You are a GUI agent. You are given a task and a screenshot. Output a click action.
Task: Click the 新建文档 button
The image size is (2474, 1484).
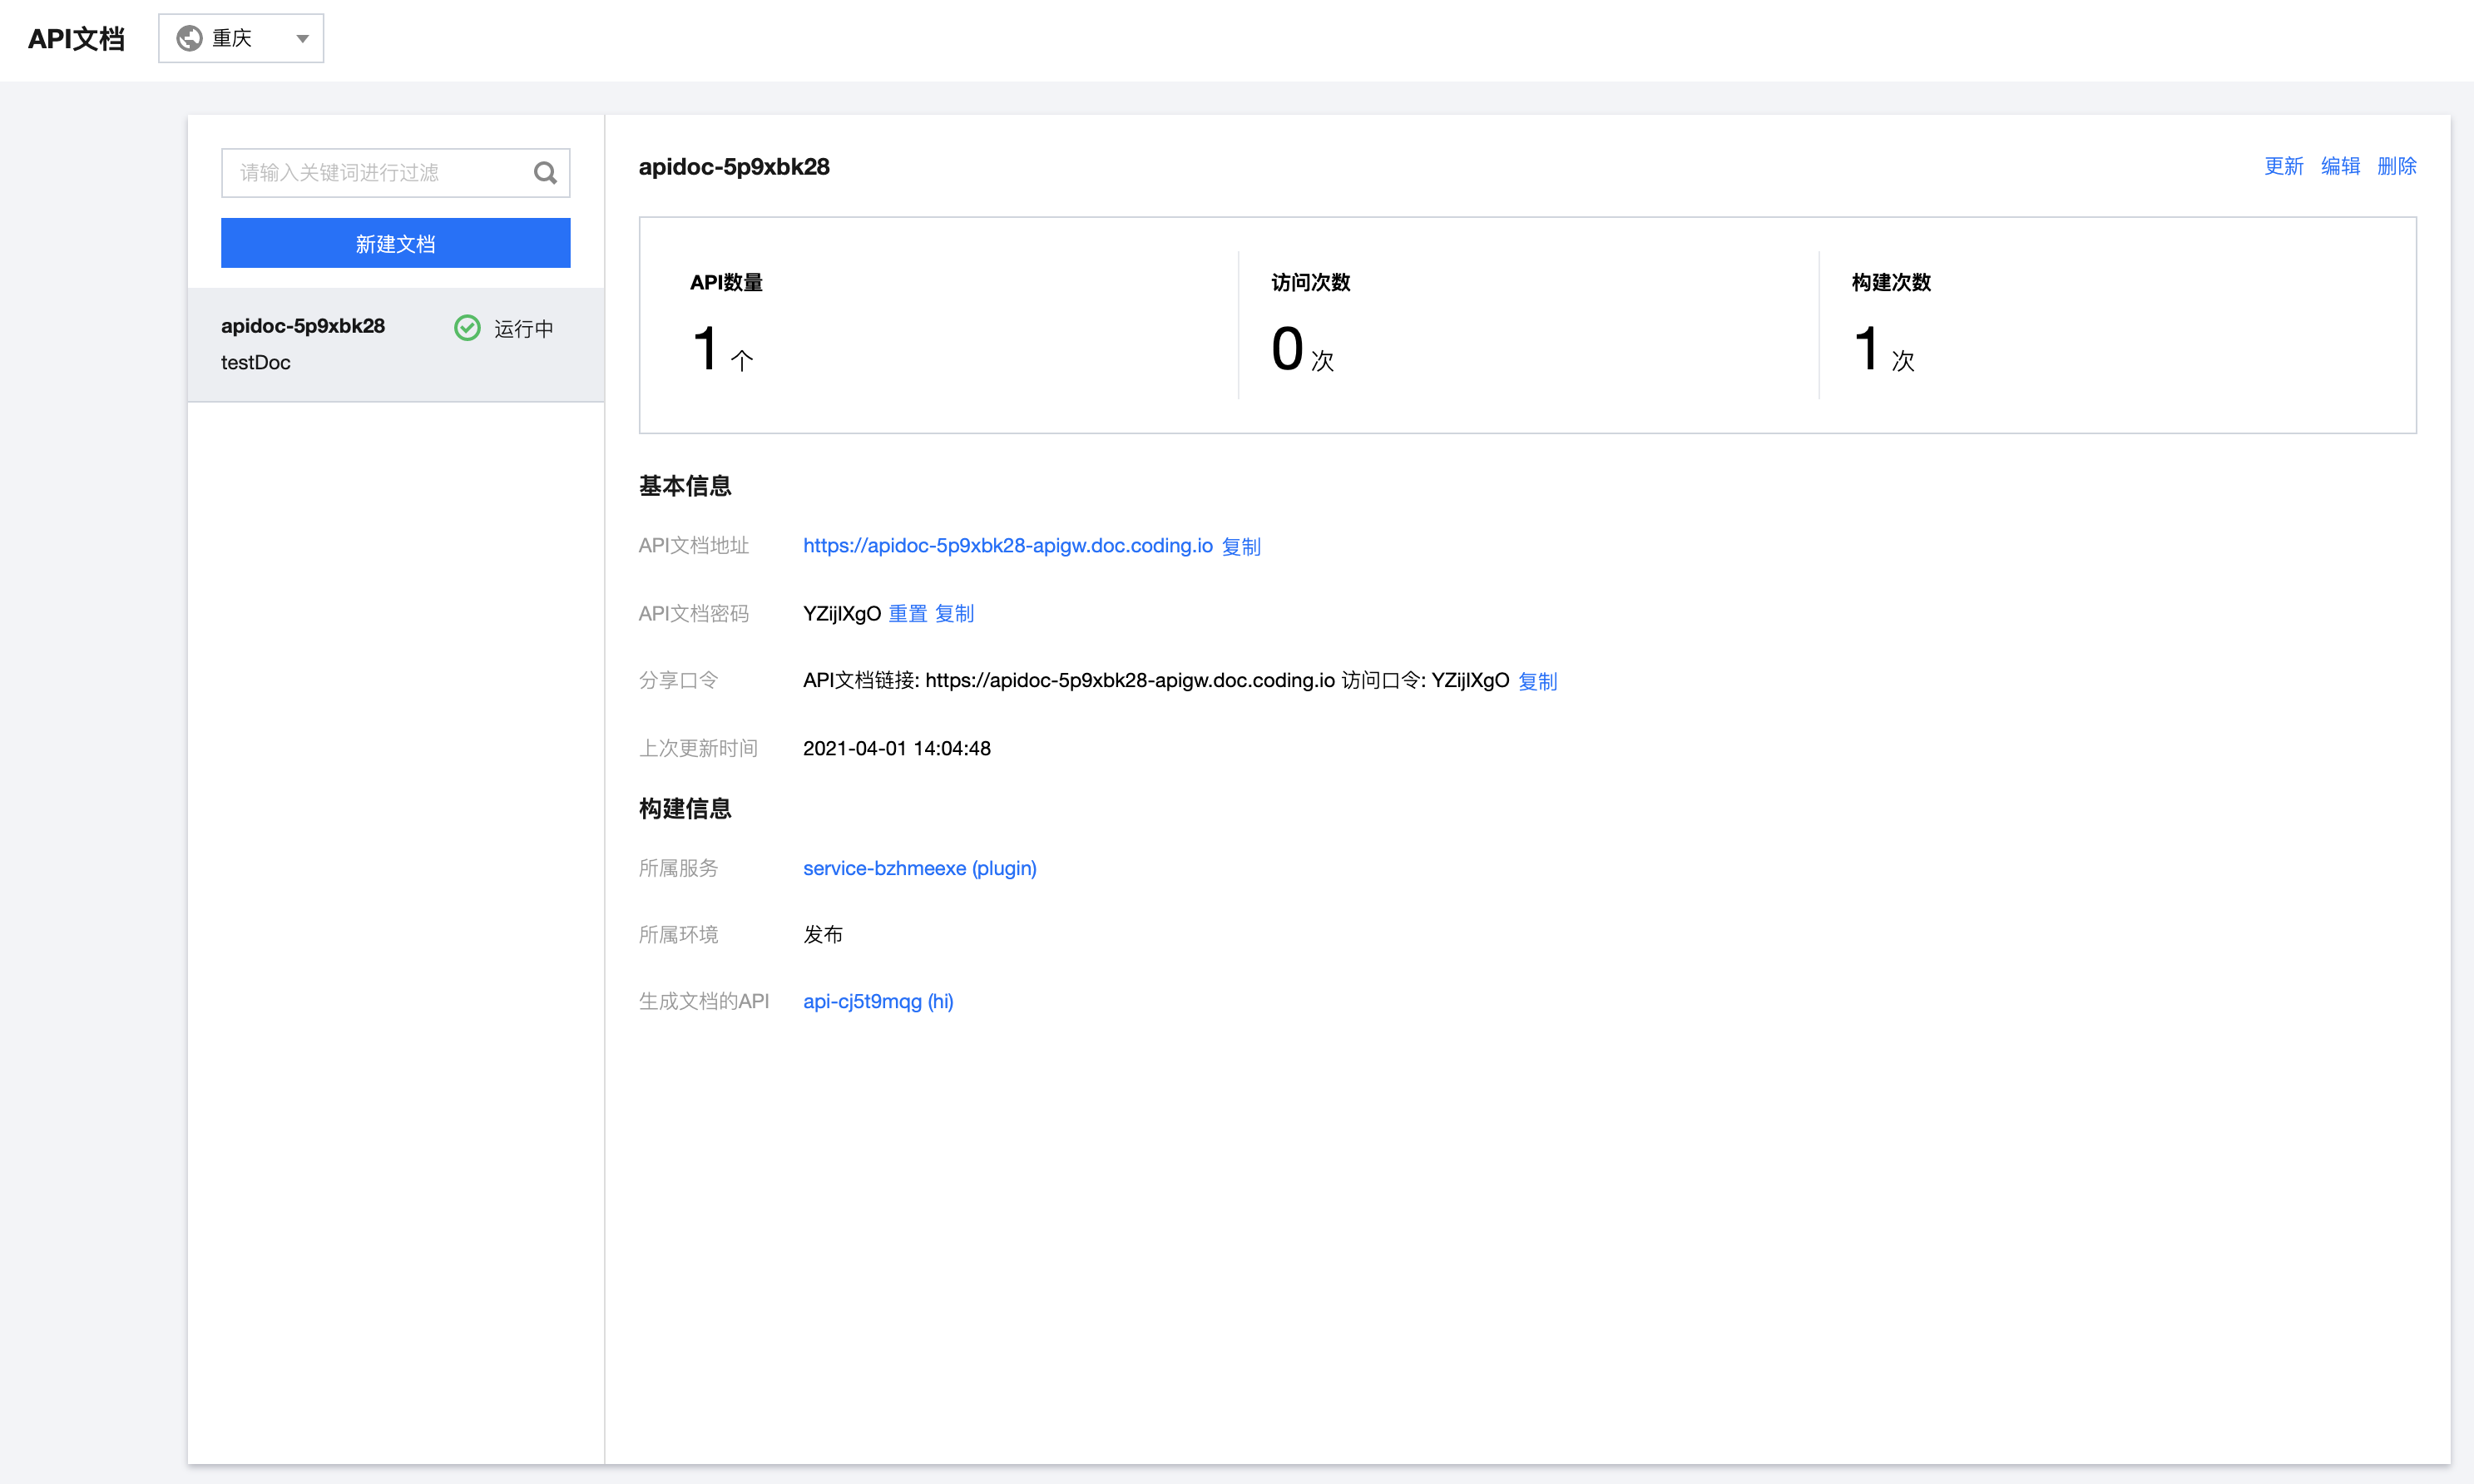(x=396, y=243)
